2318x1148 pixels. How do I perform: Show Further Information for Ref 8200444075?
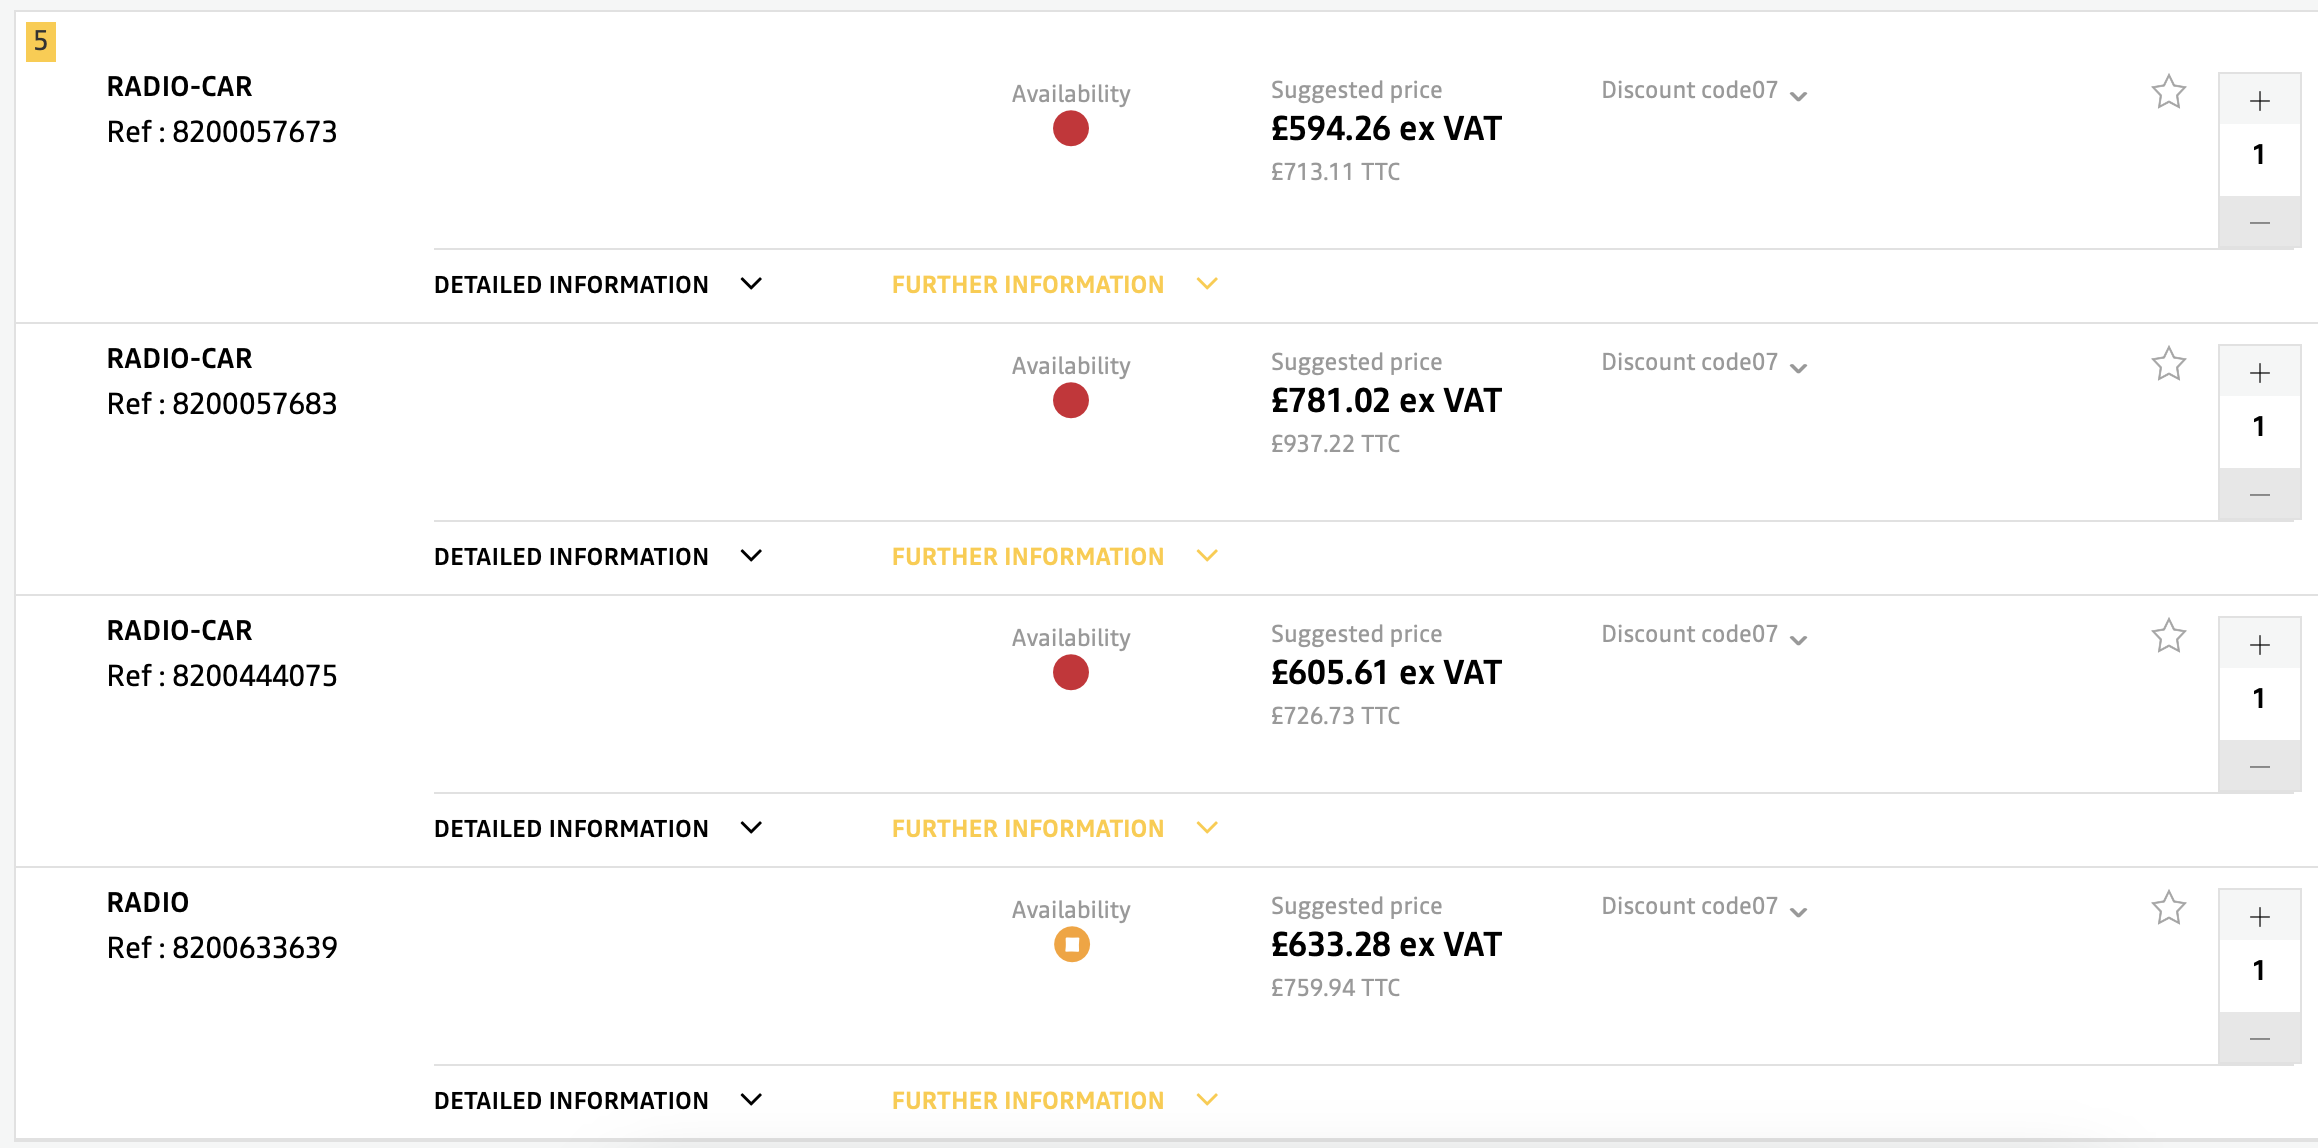click(x=1055, y=829)
